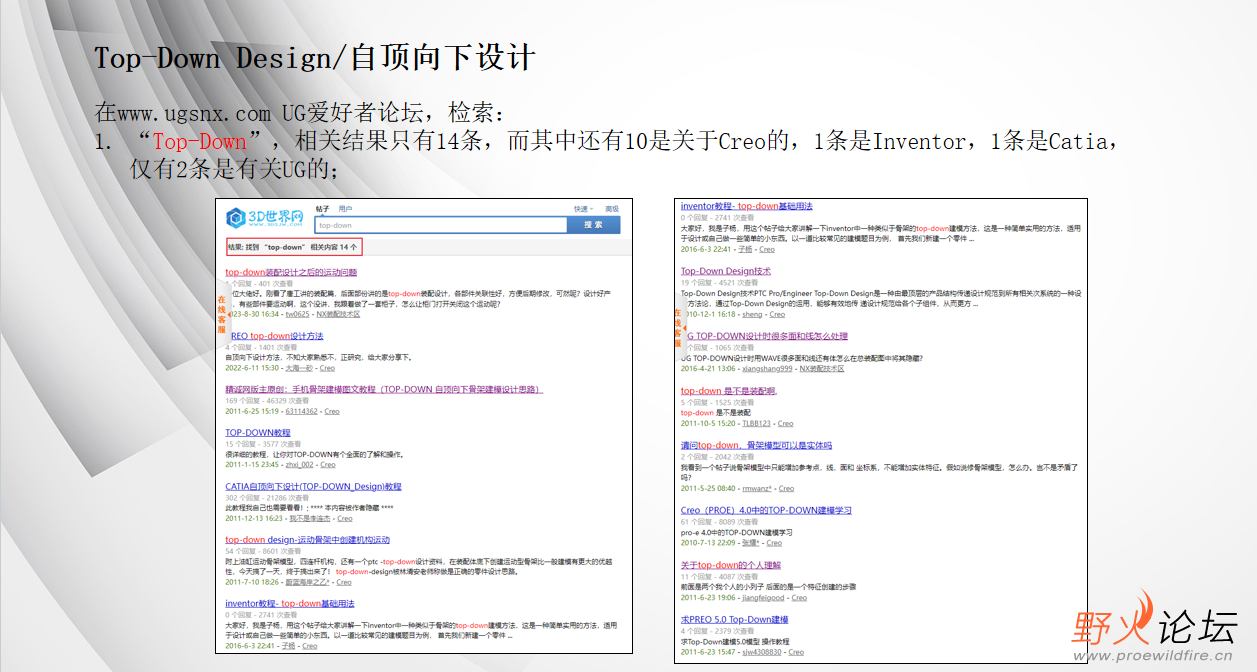Click the date text 2011-12-13 16:23

(x=253, y=519)
